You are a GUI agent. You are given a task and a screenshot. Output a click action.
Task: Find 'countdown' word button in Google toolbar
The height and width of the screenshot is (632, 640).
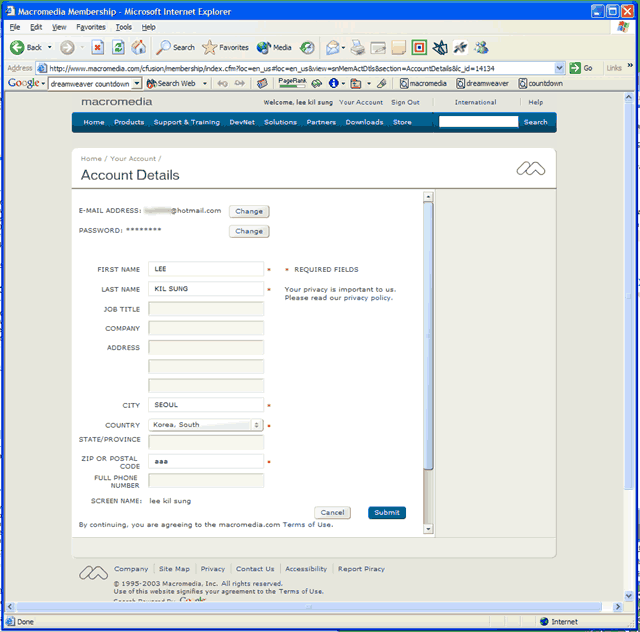click(x=540, y=83)
